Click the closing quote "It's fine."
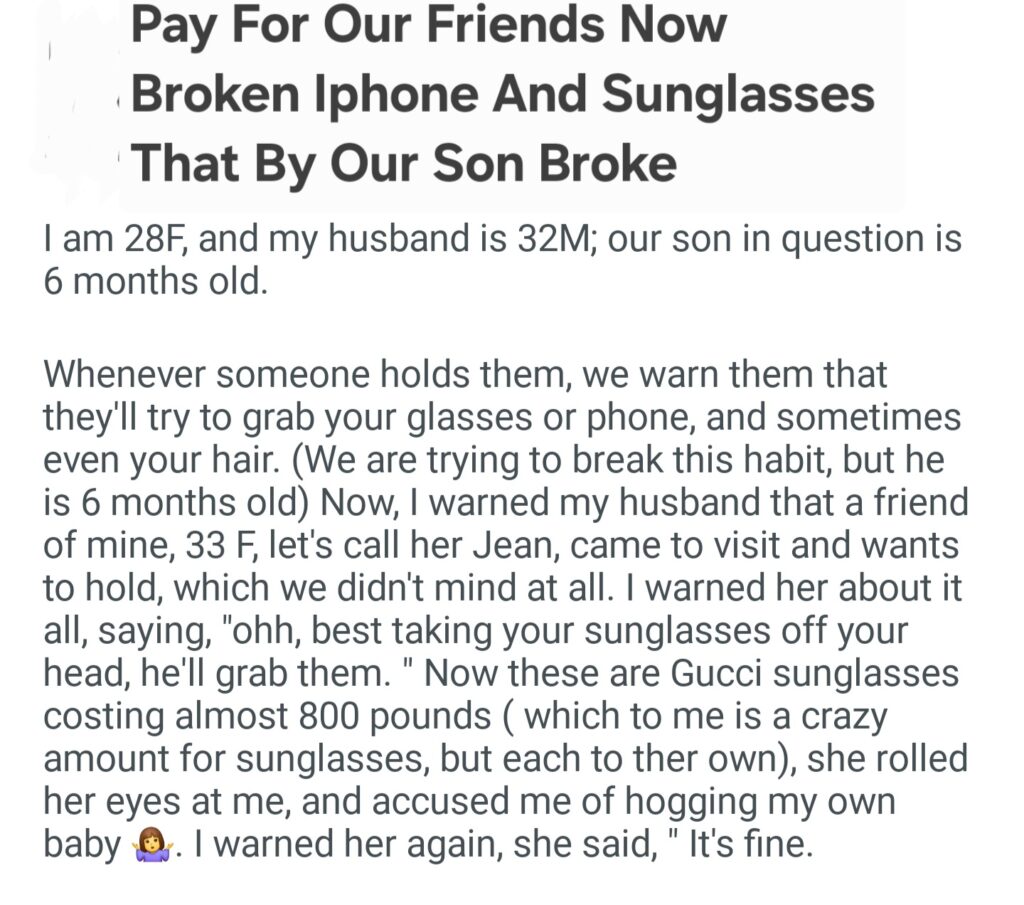Image resolution: width=1024 pixels, height=905 pixels. [x=735, y=845]
